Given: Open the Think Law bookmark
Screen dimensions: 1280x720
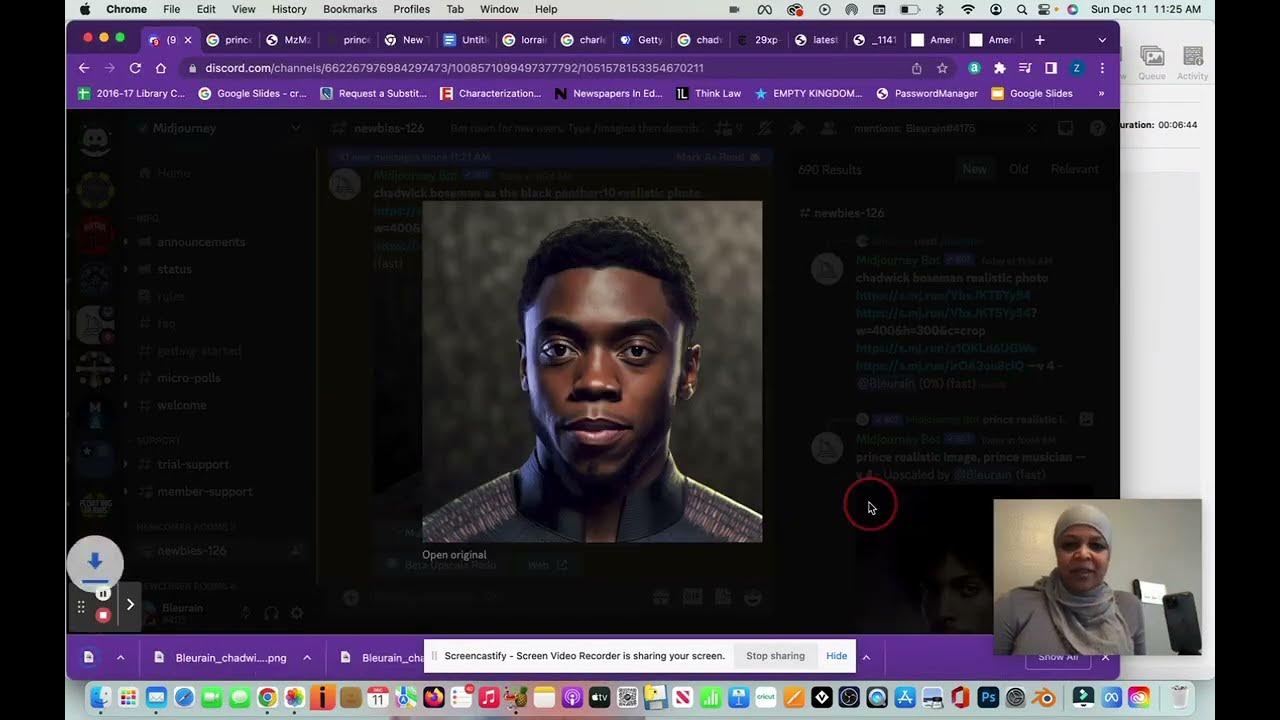Looking at the screenshot, I should 709,93.
